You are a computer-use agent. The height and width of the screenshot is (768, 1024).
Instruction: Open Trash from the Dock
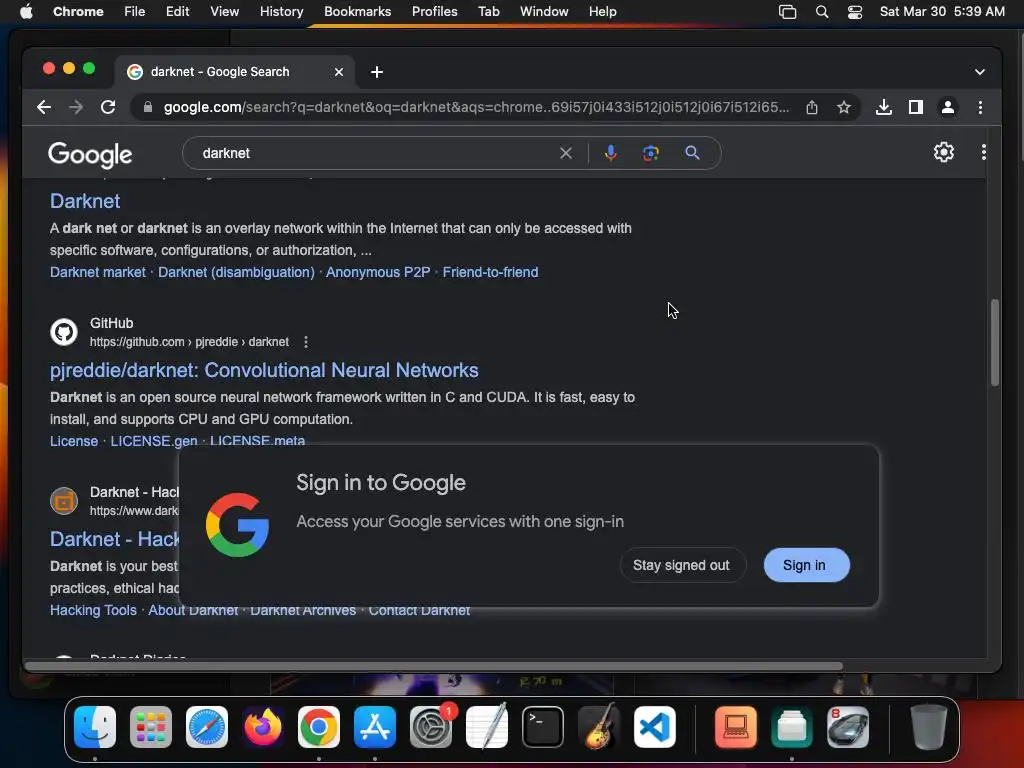(x=929, y=727)
